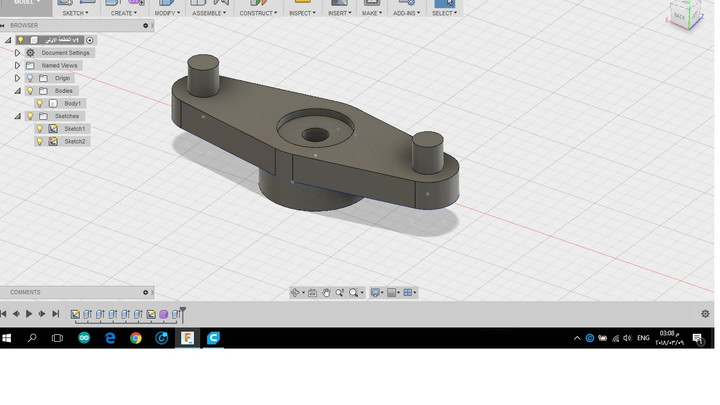Launch Arduino from the taskbar
The height and width of the screenshot is (405, 720).
point(84,338)
